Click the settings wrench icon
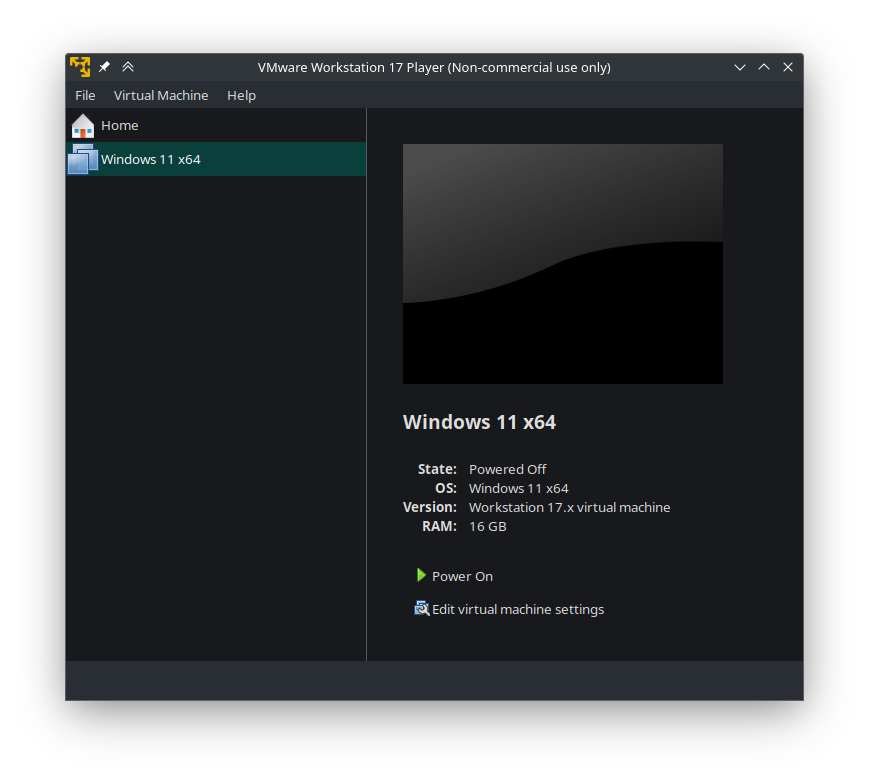This screenshot has height=779, width=870. coord(422,608)
